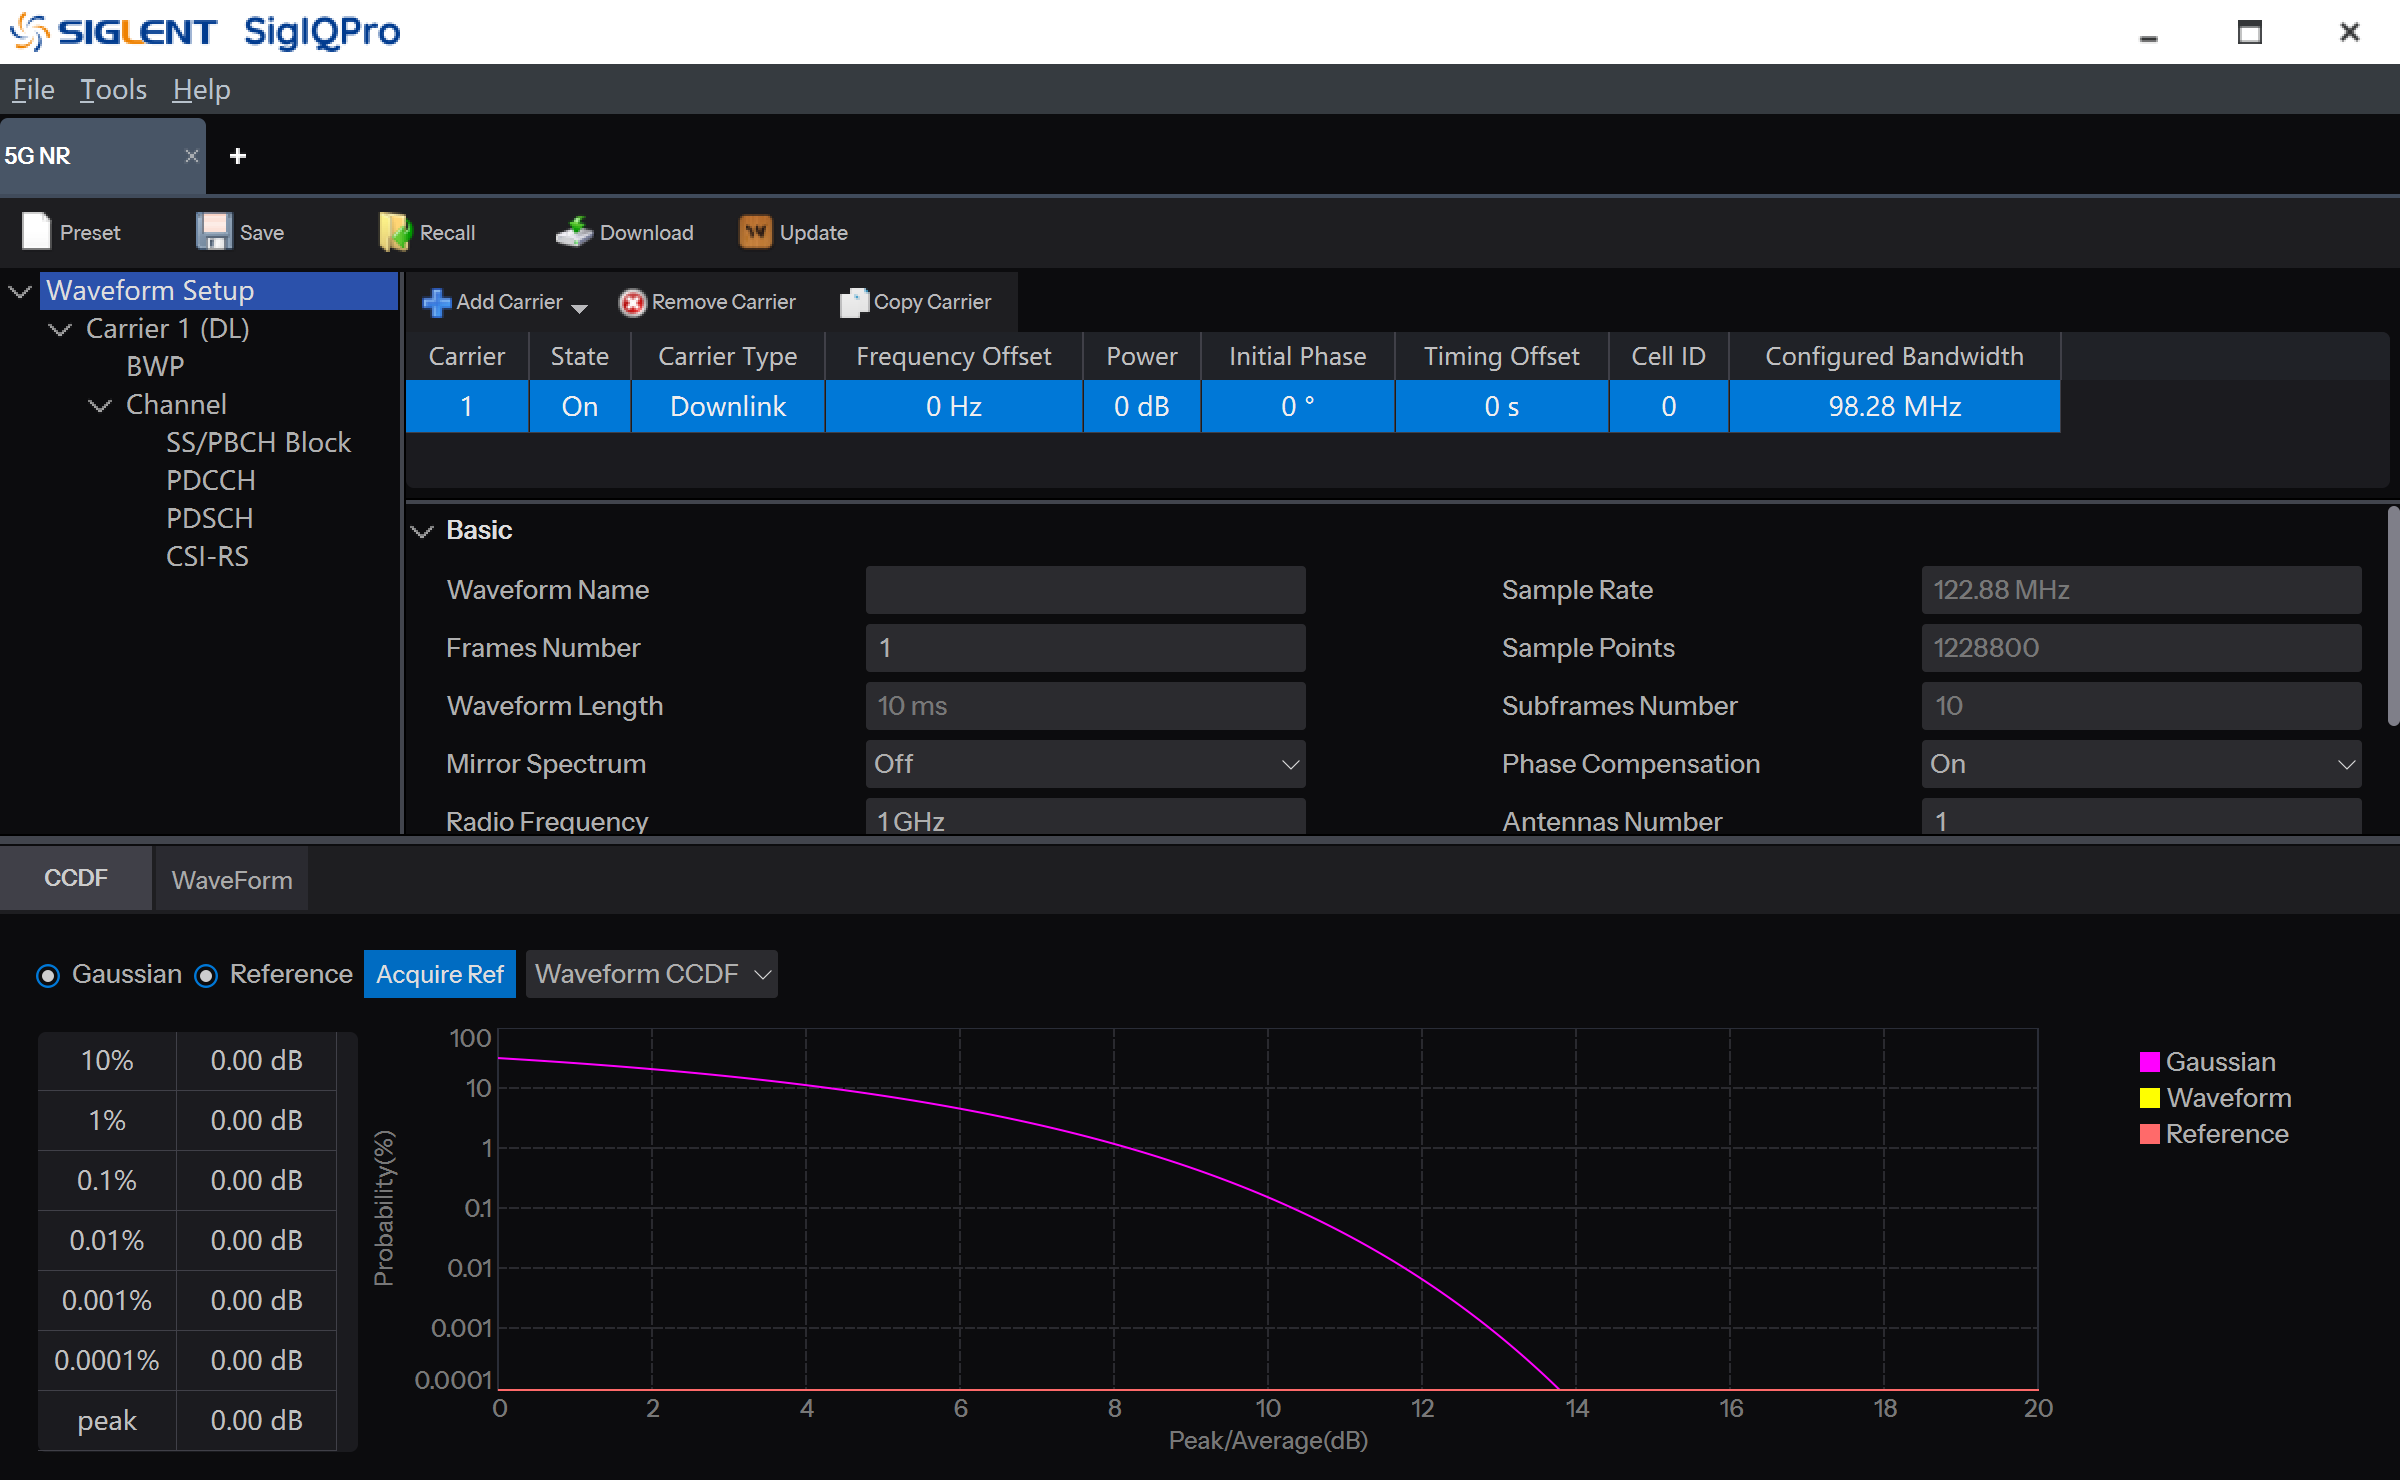Screen dimensions: 2400x1480
Task: Collapse the Basic section chevron
Action: point(423,531)
